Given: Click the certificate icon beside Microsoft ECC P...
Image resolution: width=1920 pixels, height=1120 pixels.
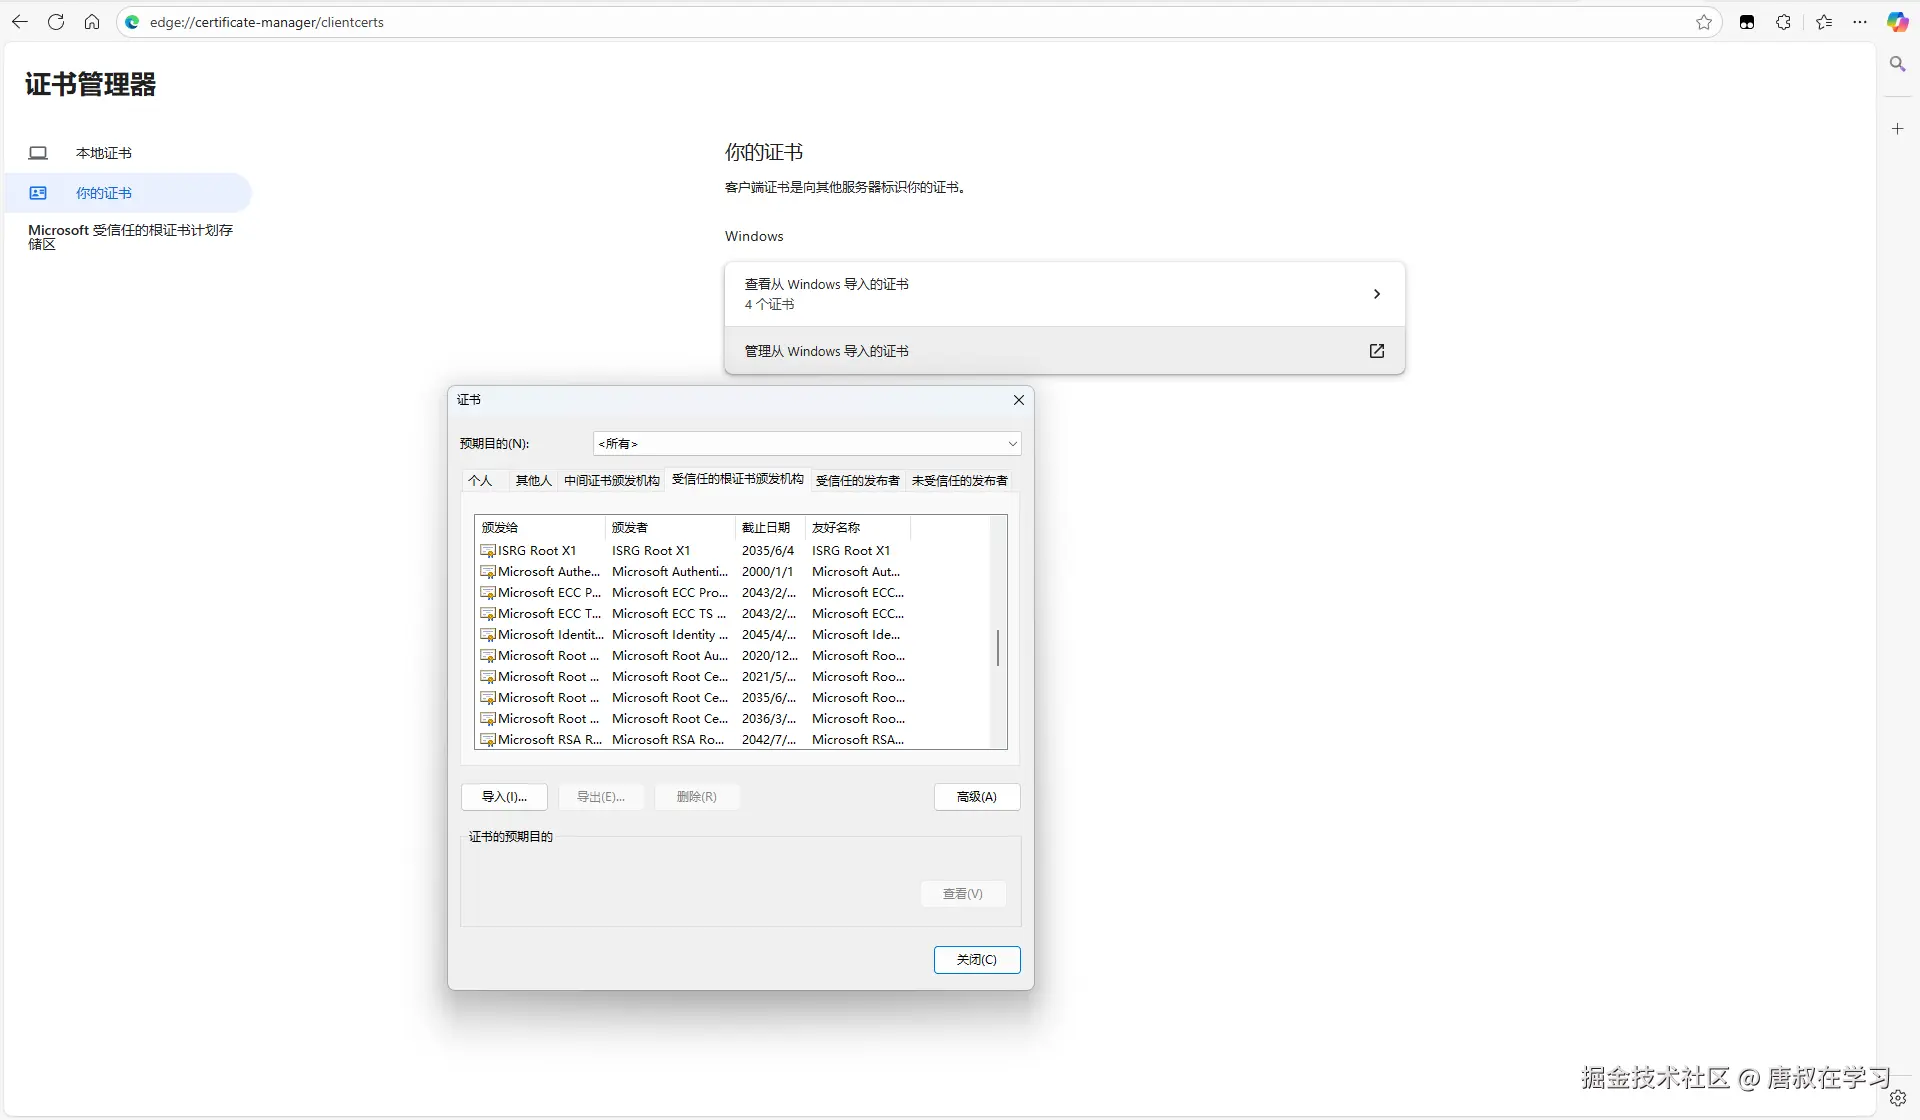Looking at the screenshot, I should 488,593.
